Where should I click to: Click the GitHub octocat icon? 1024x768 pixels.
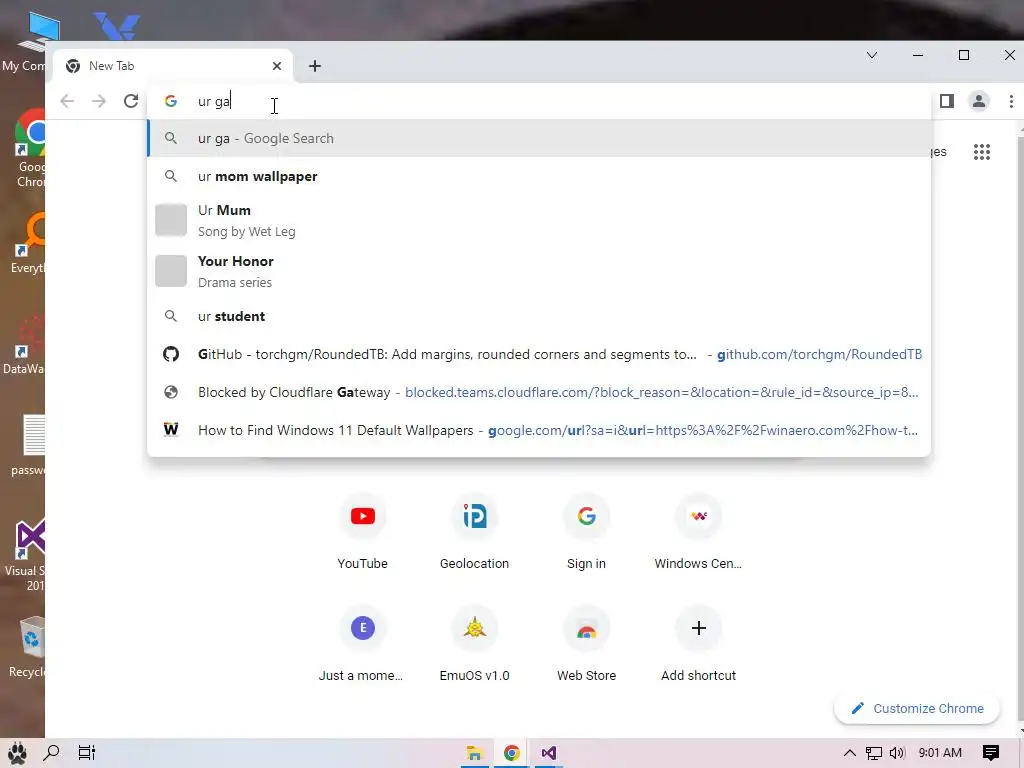coord(171,354)
